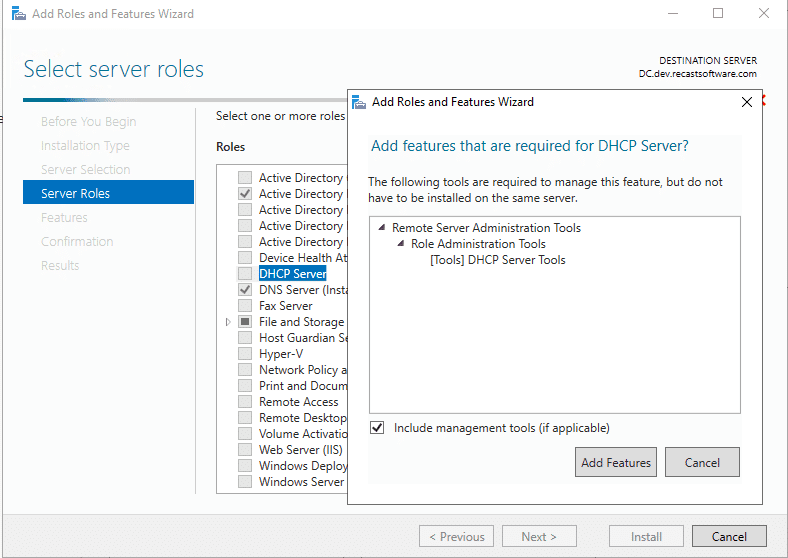Viewport: 788px width, 558px height.
Task: Collapse Remote Server Administration Tools tree
Action: click(x=382, y=228)
